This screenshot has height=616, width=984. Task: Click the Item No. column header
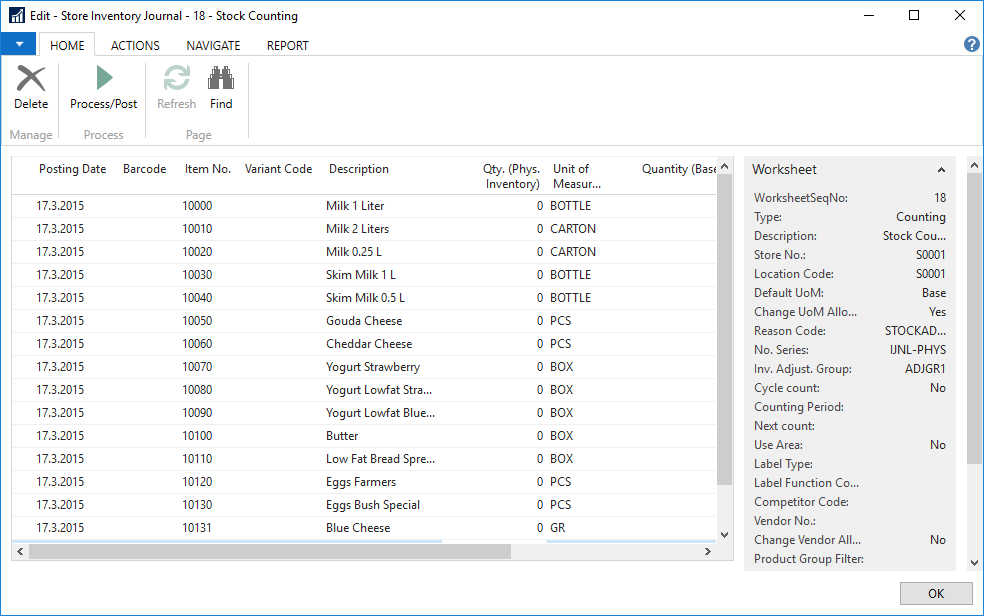pyautogui.click(x=208, y=169)
